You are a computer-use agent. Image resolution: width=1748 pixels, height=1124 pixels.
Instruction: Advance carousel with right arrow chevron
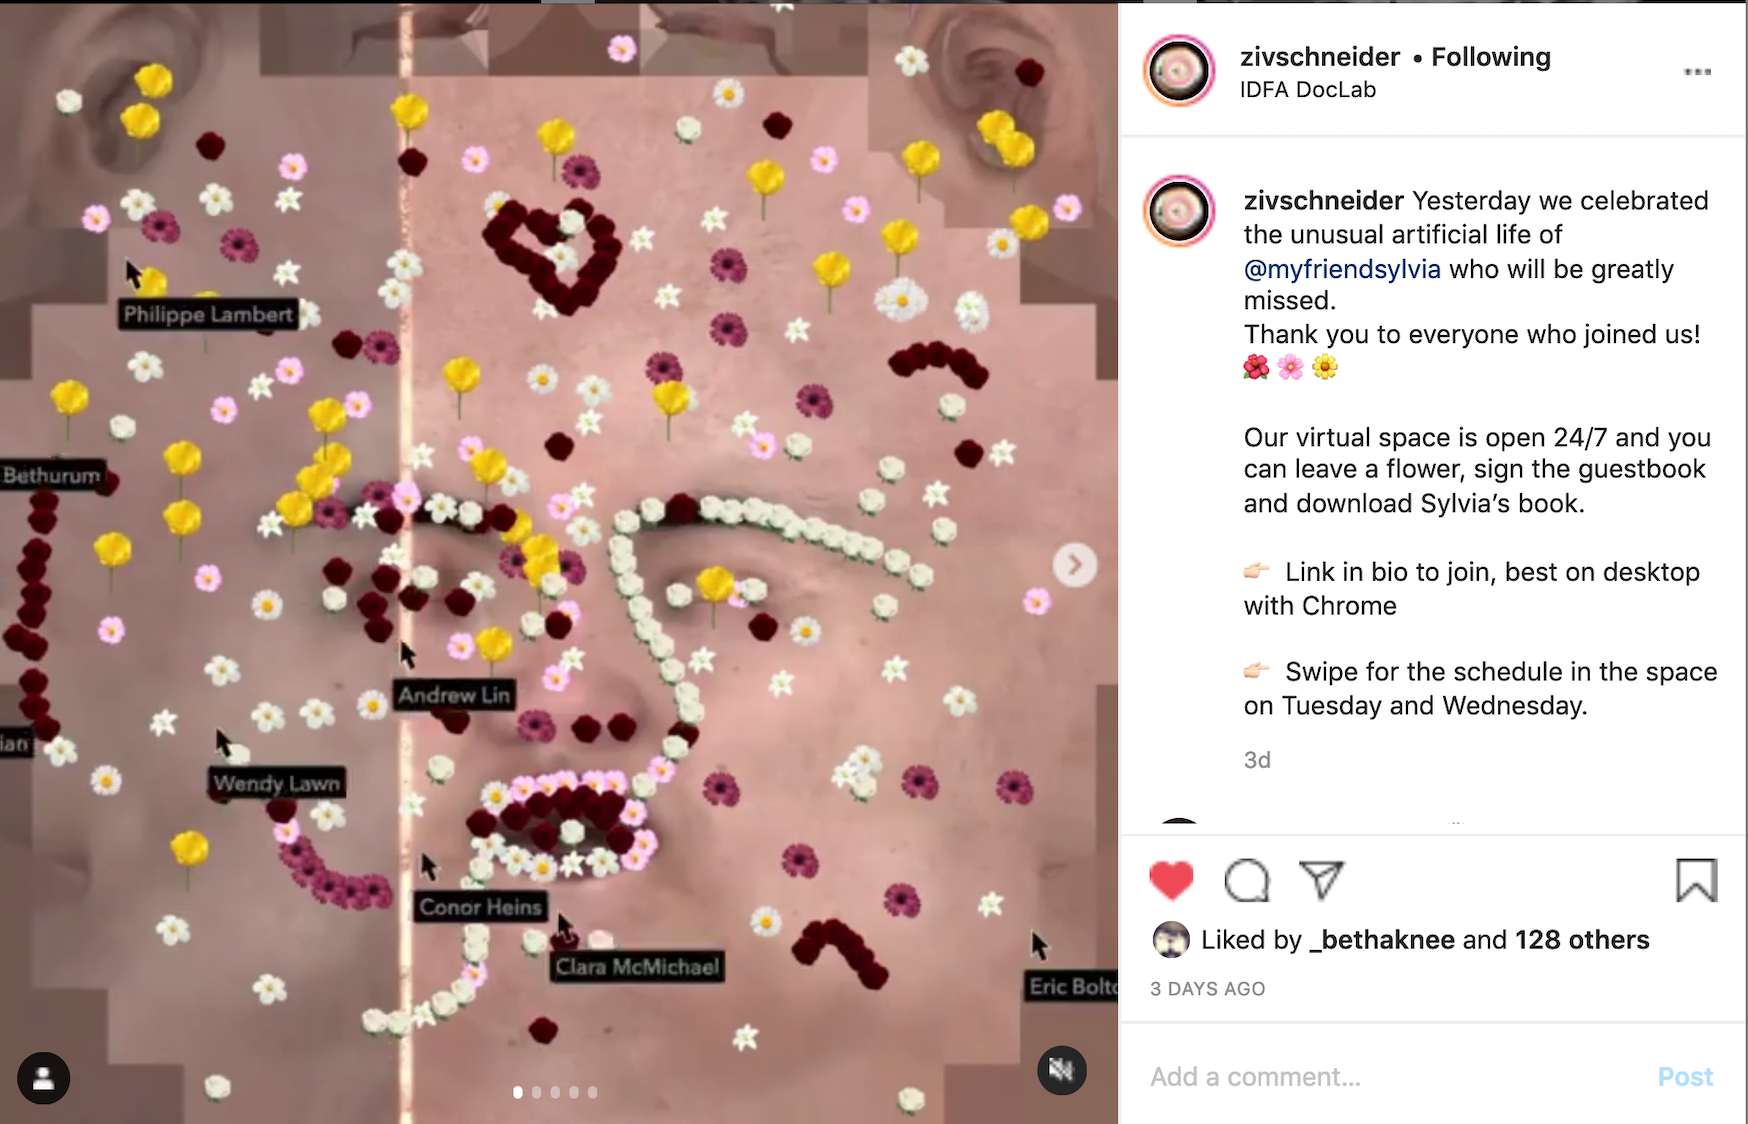(x=1075, y=565)
